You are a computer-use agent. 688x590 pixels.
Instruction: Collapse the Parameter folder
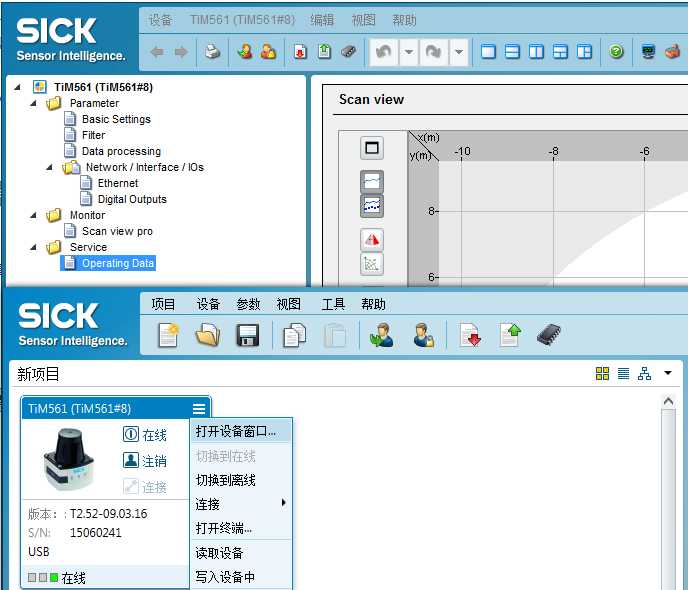click(x=33, y=104)
